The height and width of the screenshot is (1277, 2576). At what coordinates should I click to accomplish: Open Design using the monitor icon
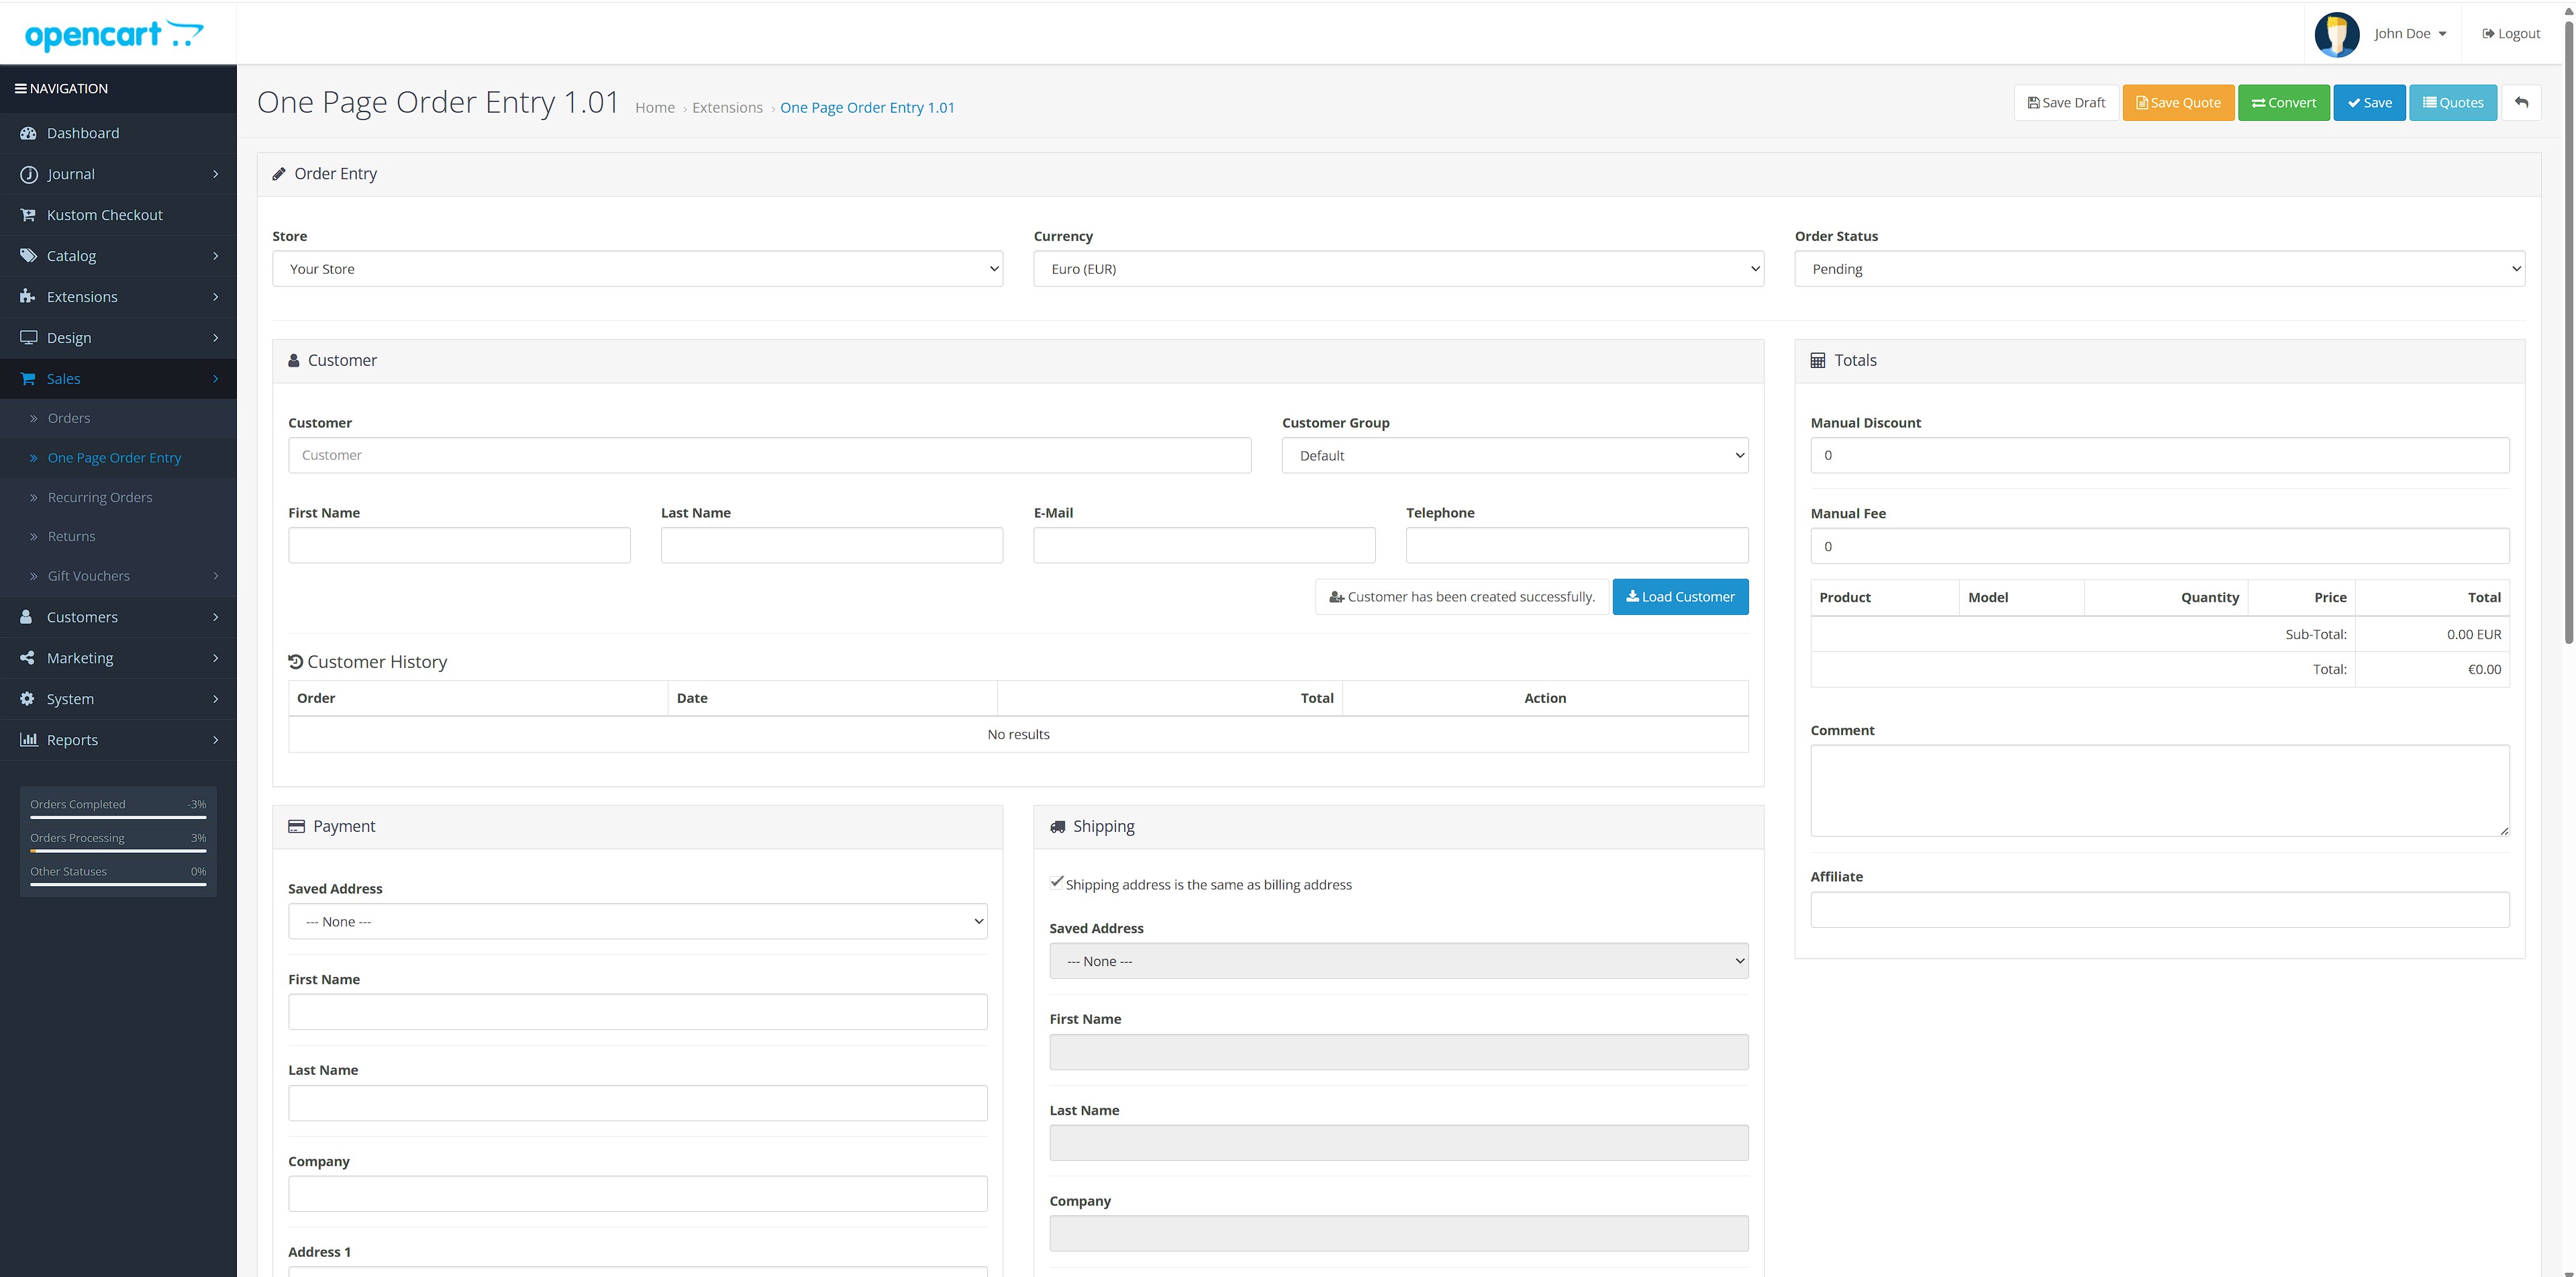(28, 337)
